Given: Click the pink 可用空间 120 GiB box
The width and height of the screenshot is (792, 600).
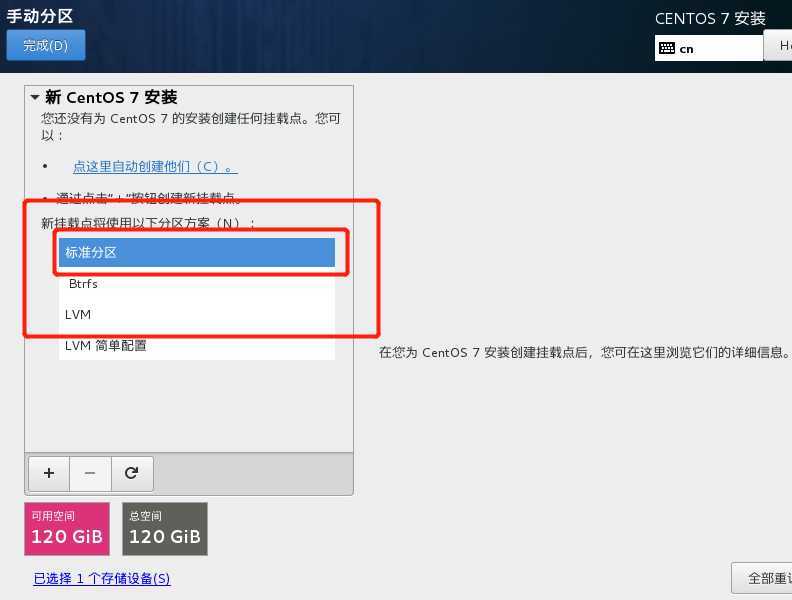Looking at the screenshot, I should pos(67,529).
